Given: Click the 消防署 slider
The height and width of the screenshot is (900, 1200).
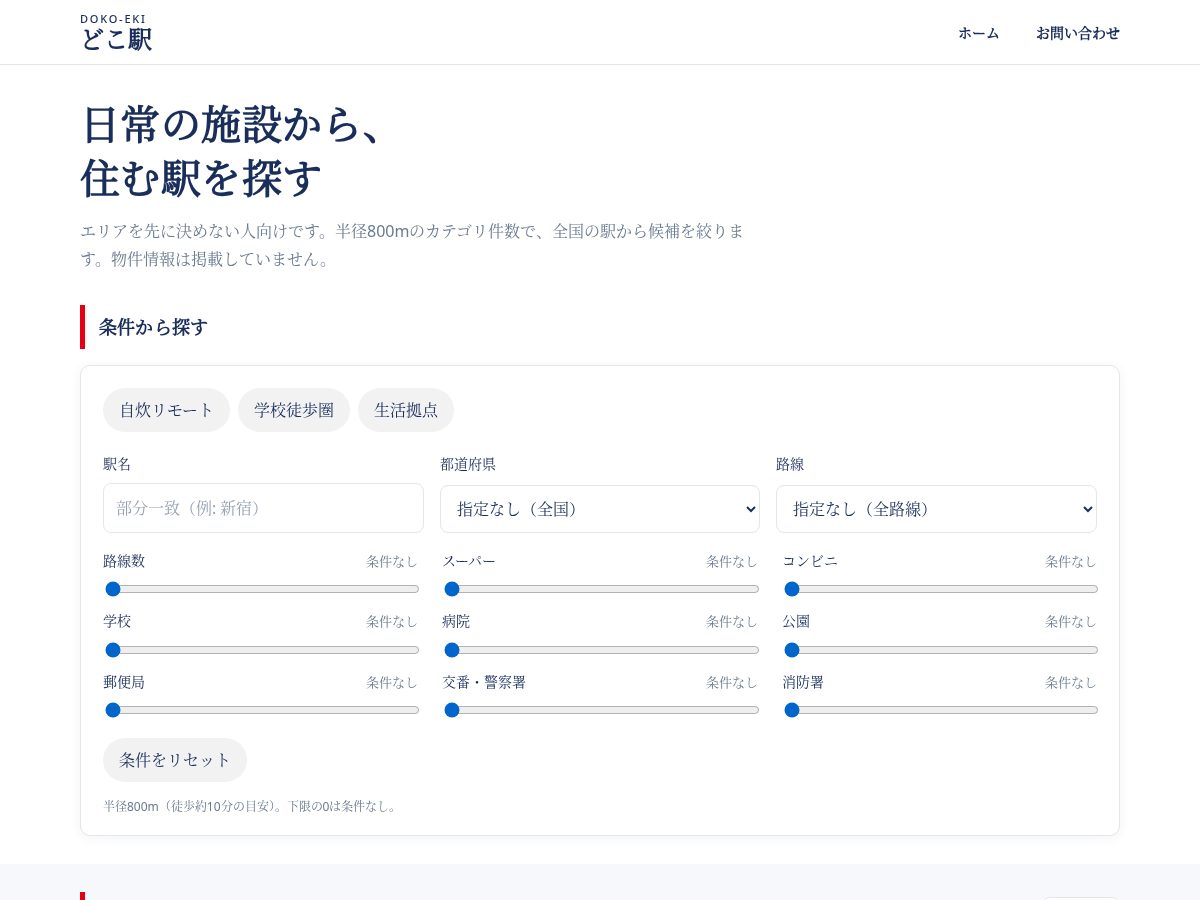Looking at the screenshot, I should pyautogui.click(x=941, y=710).
